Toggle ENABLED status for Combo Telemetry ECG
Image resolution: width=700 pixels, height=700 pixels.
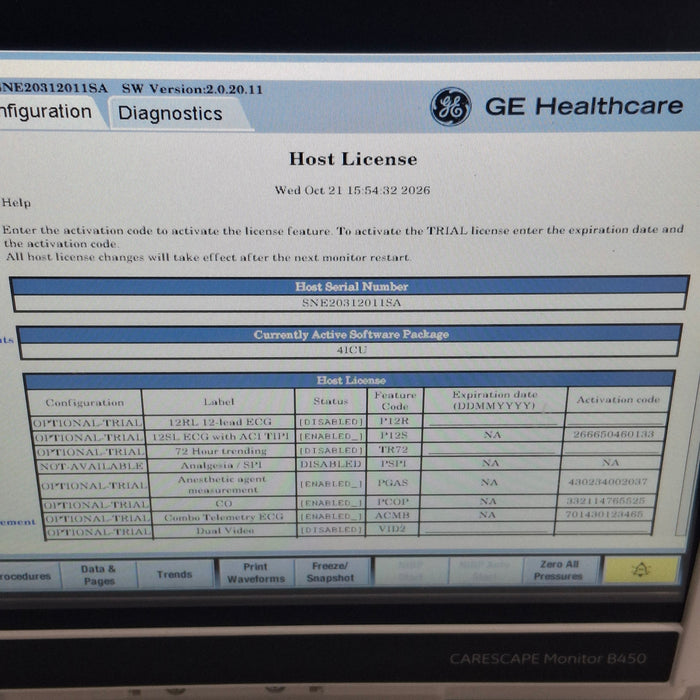pyautogui.click(x=331, y=517)
